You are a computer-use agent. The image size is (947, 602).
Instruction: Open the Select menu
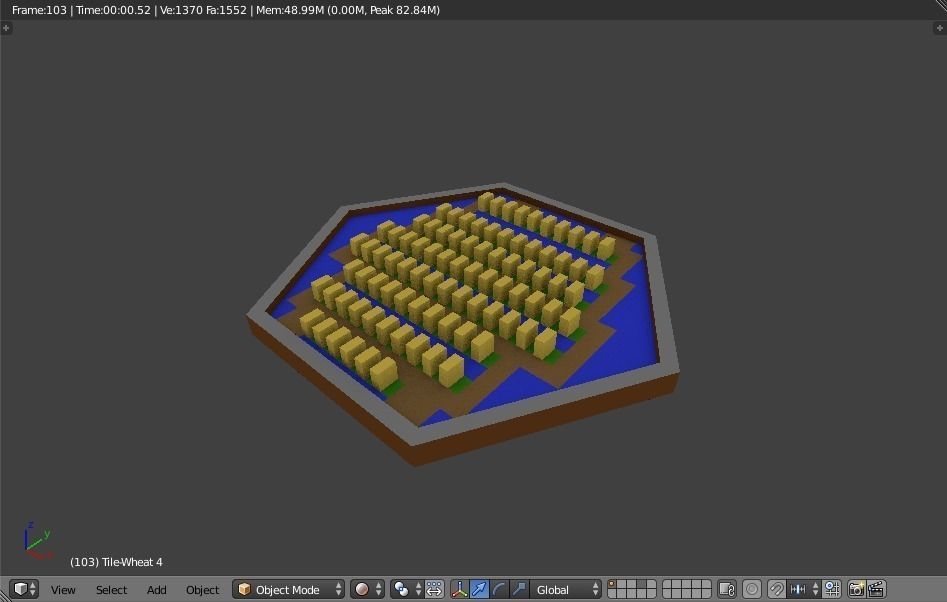pos(111,590)
